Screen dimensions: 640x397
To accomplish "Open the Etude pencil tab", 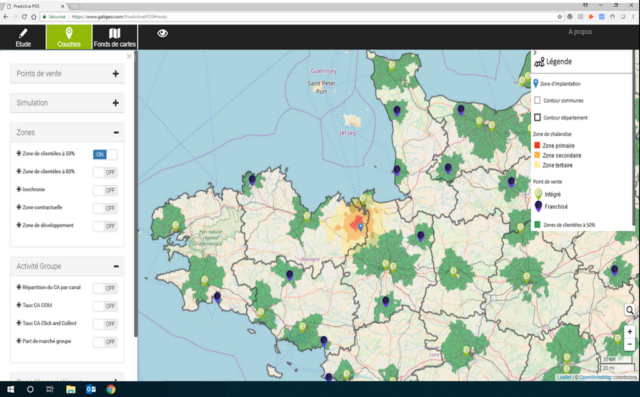I will point(23,37).
